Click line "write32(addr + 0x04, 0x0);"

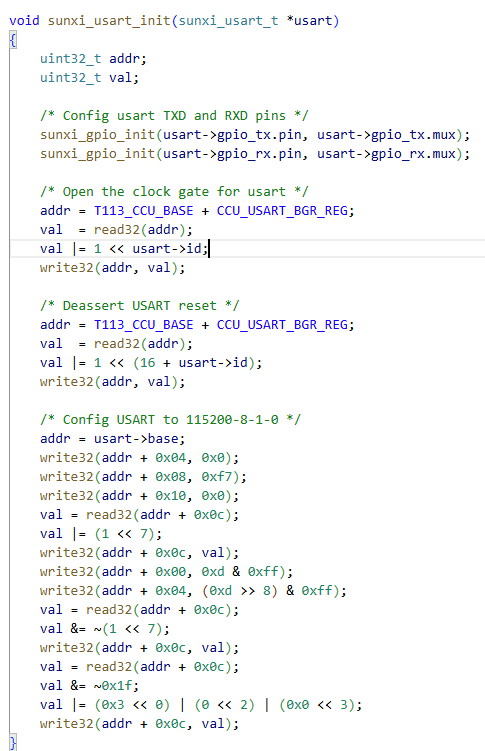click(x=139, y=457)
